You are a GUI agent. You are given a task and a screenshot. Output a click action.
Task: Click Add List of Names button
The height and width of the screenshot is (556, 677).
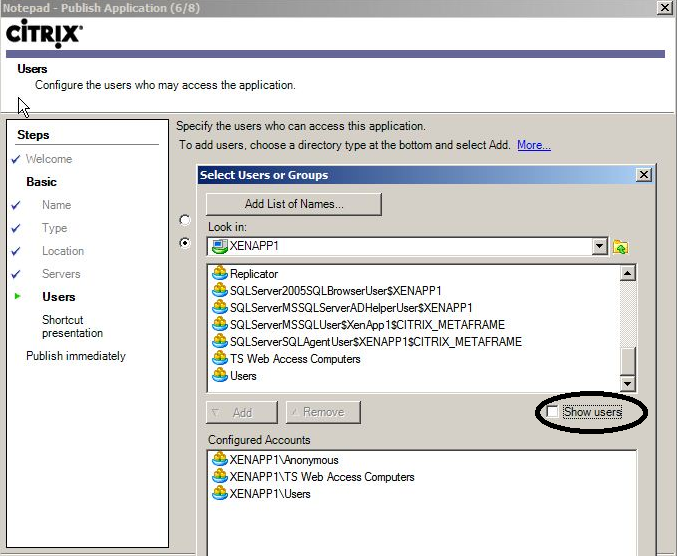pos(294,204)
